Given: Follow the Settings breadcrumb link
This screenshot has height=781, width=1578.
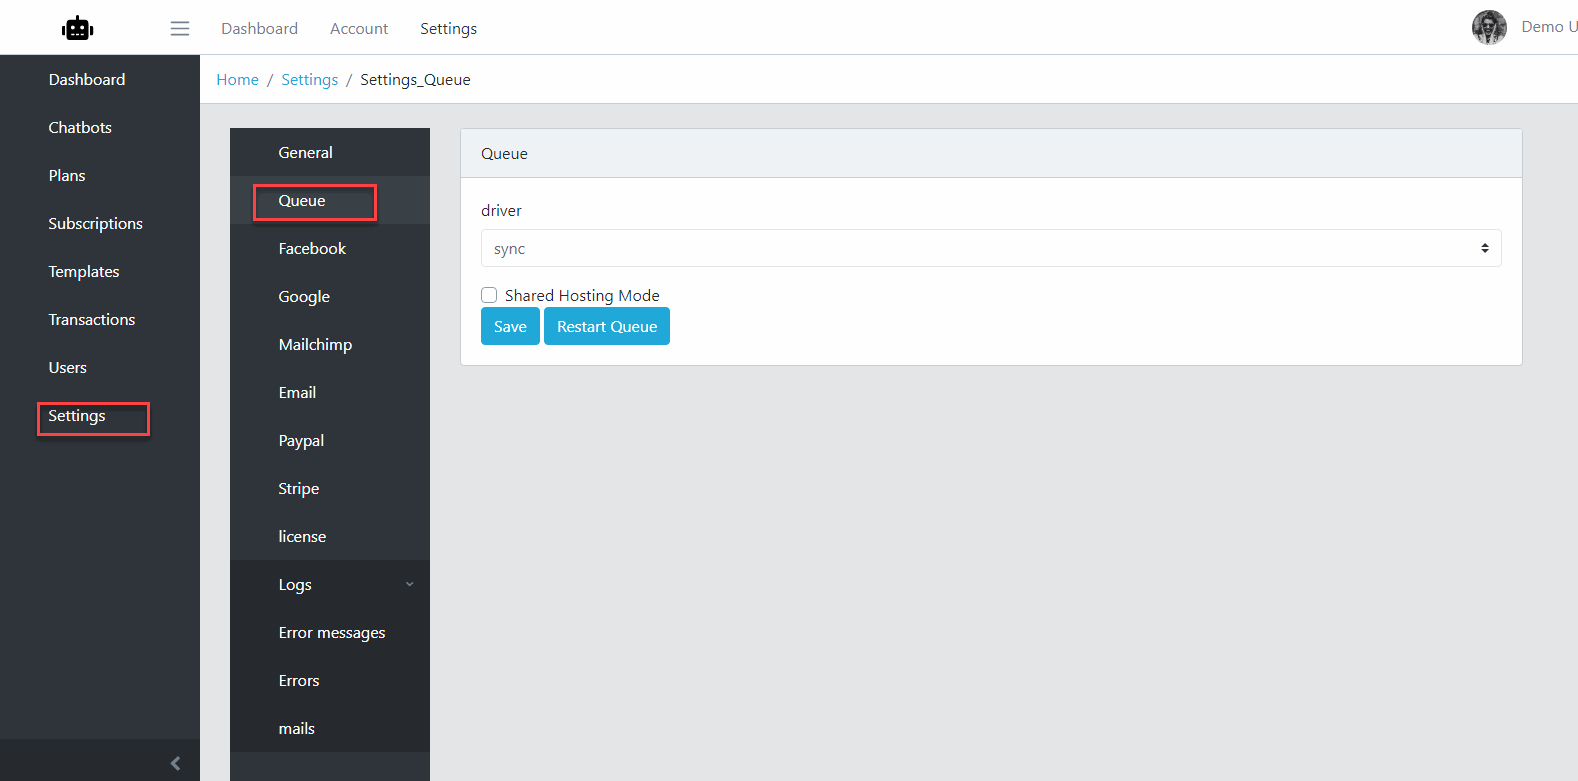Looking at the screenshot, I should pyautogui.click(x=309, y=80).
